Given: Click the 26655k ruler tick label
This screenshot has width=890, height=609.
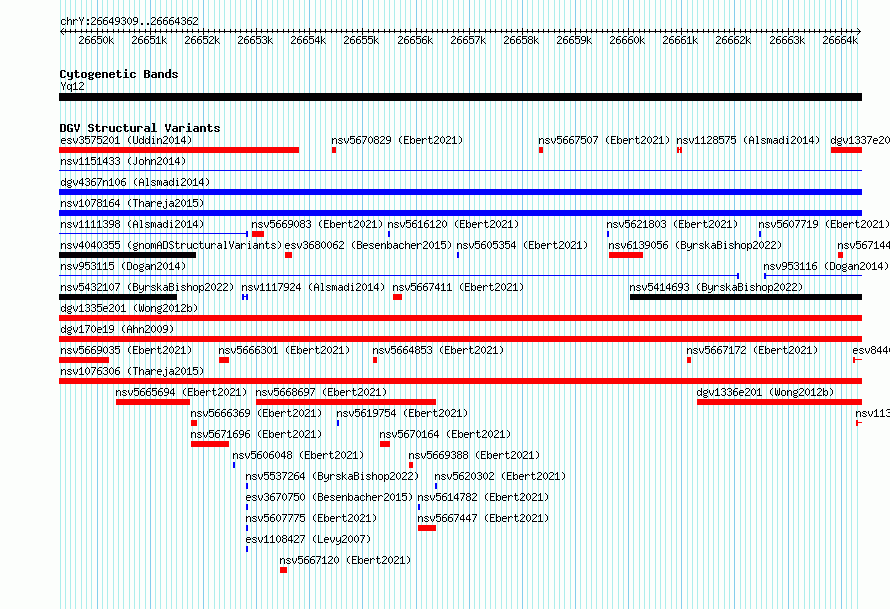Looking at the screenshot, I should [x=361, y=40].
